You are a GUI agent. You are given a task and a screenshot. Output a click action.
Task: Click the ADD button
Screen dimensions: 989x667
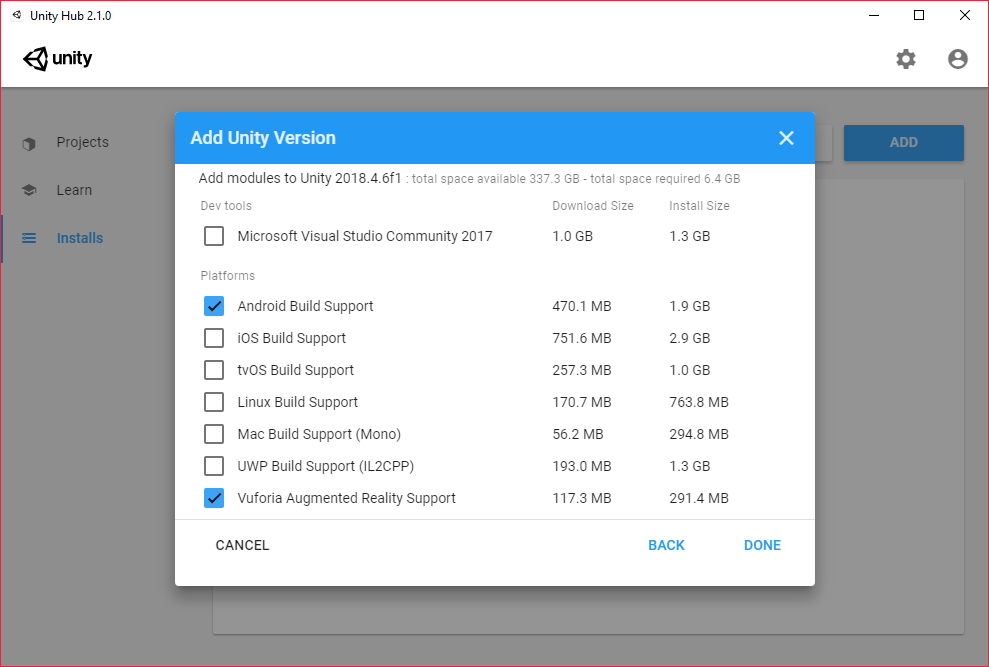coord(903,143)
